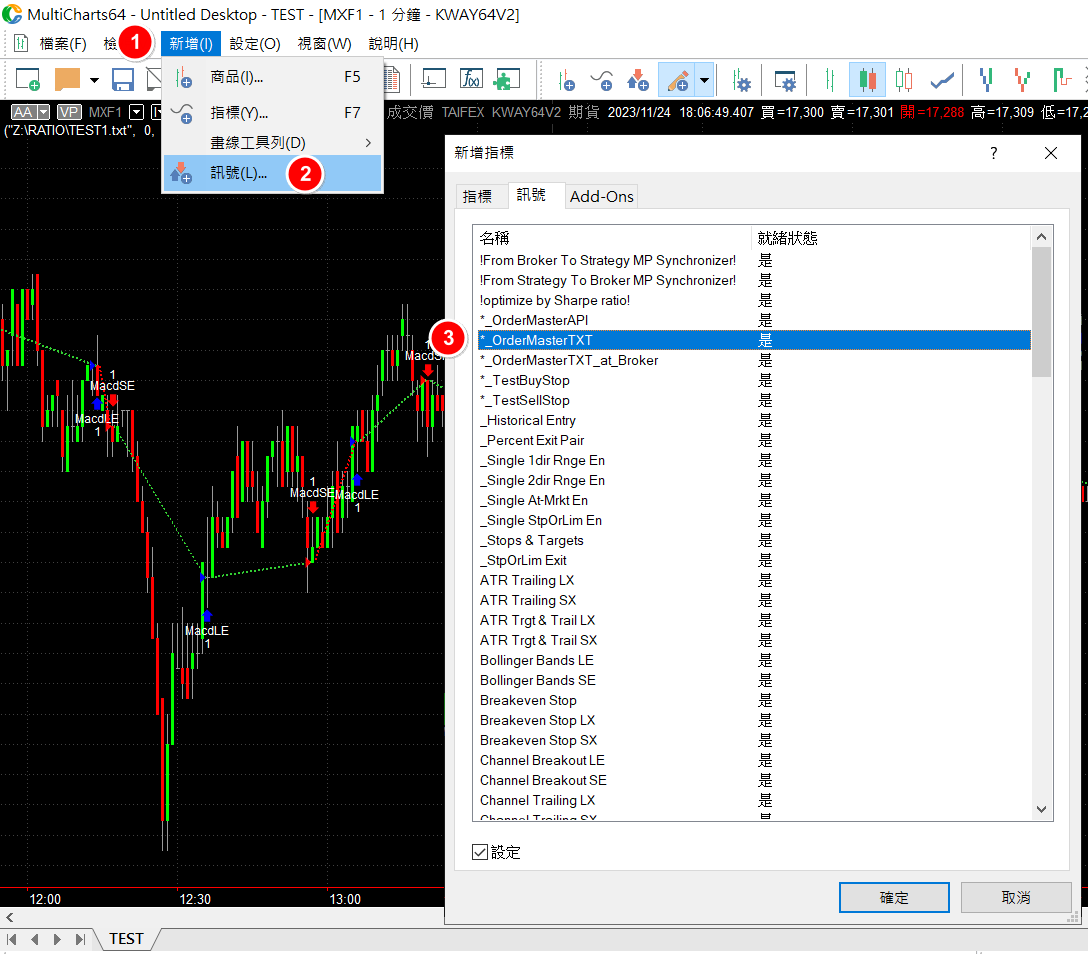Cancel with the 取消 button
The width and height of the screenshot is (1088, 954).
click(1016, 898)
